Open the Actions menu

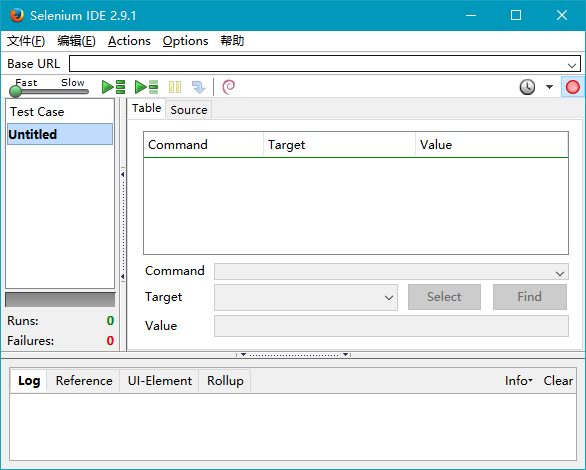click(129, 41)
